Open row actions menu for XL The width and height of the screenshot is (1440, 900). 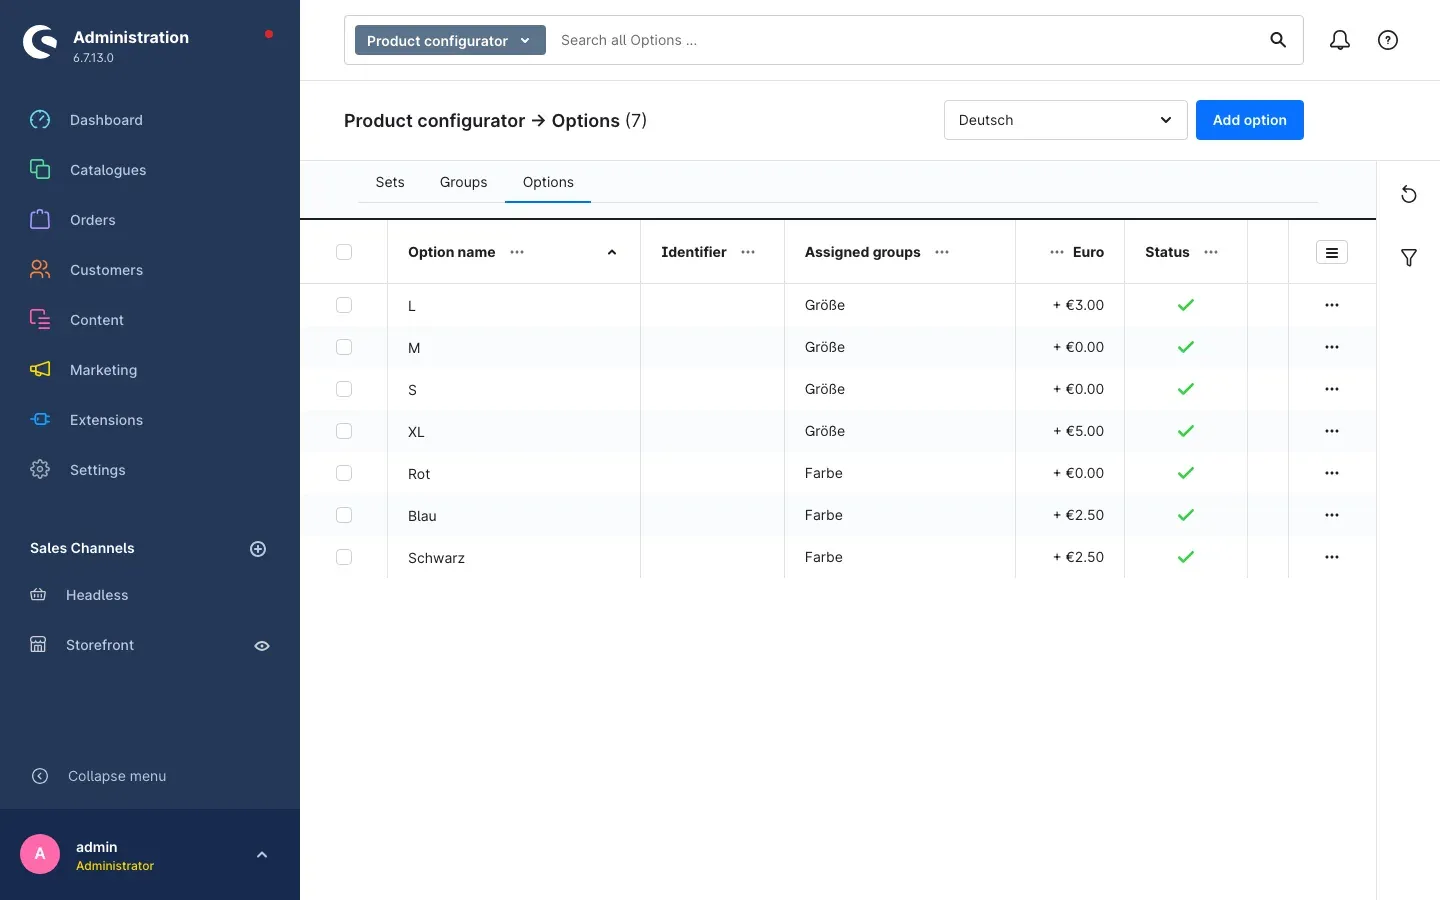click(1332, 431)
